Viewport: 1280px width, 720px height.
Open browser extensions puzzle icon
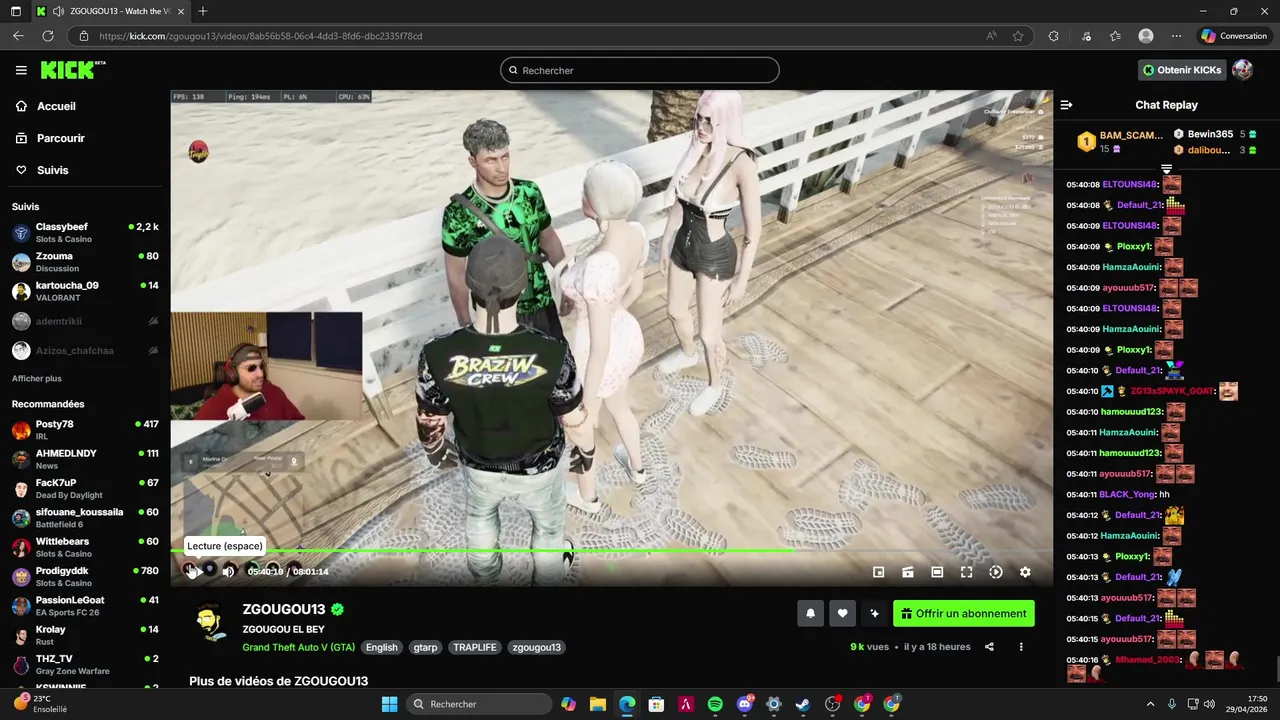(1053, 36)
